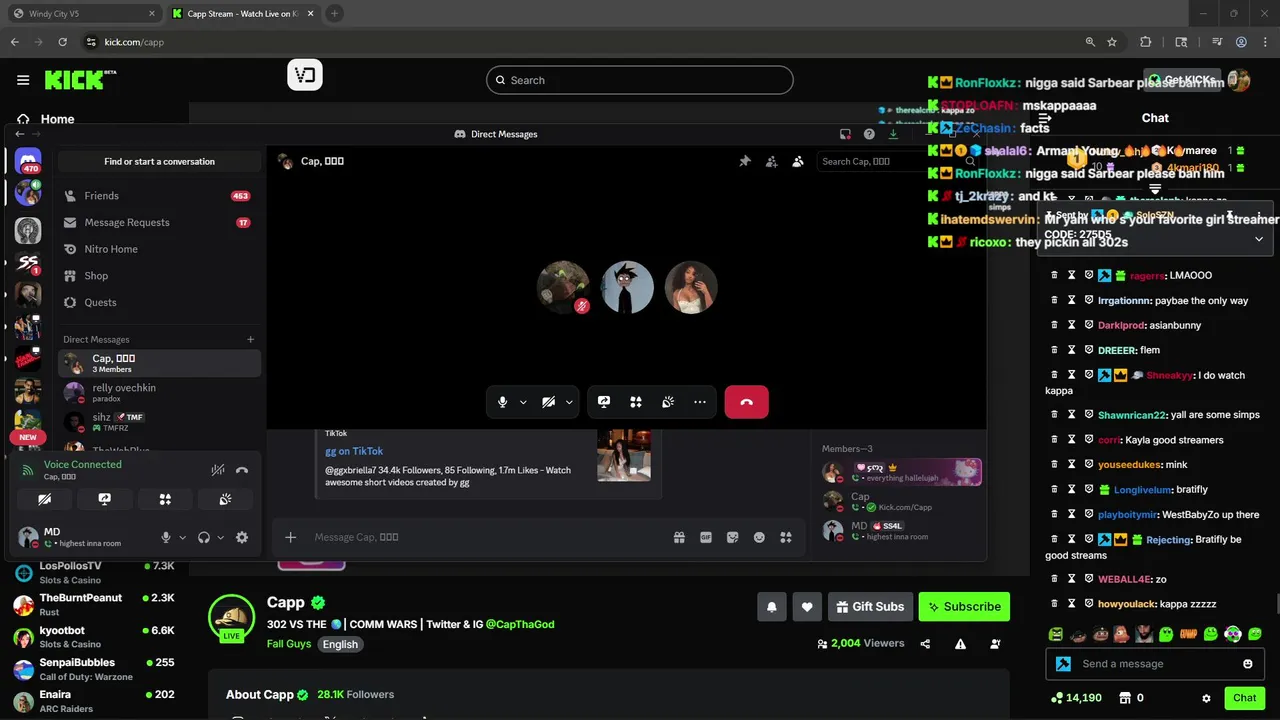This screenshot has width=1280, height=720.
Task: Send a gift in Discord message bar
Action: point(679,537)
